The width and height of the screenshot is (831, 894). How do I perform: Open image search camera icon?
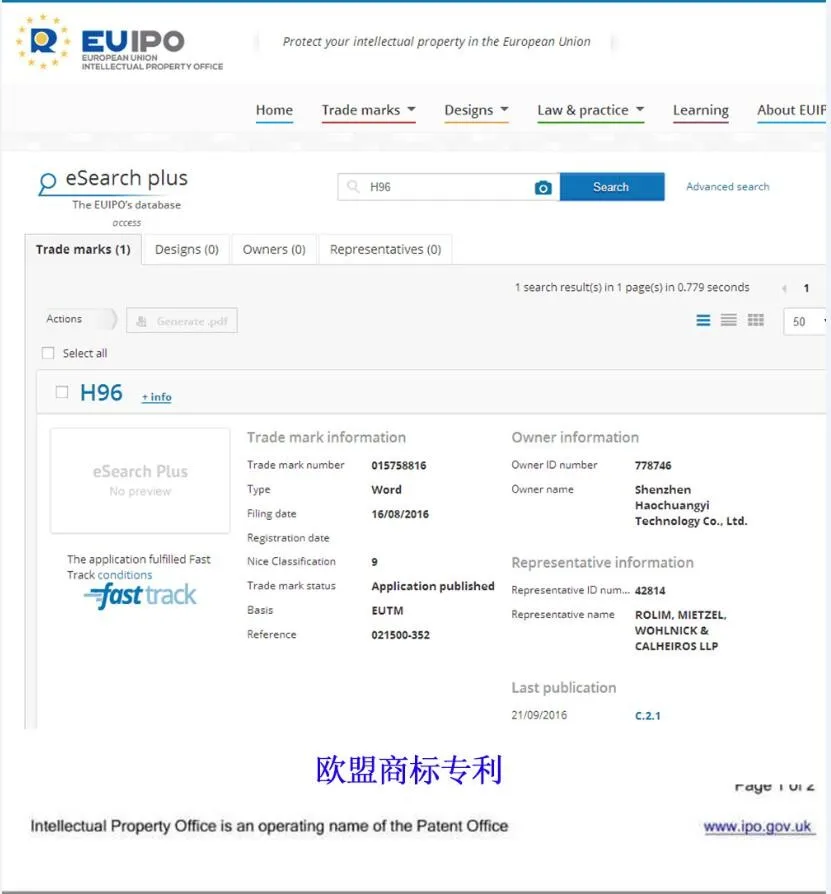(543, 188)
